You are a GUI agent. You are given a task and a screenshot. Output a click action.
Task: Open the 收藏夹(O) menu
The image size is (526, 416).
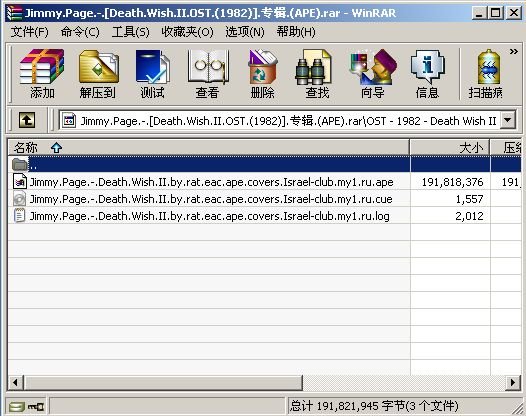[x=187, y=32]
